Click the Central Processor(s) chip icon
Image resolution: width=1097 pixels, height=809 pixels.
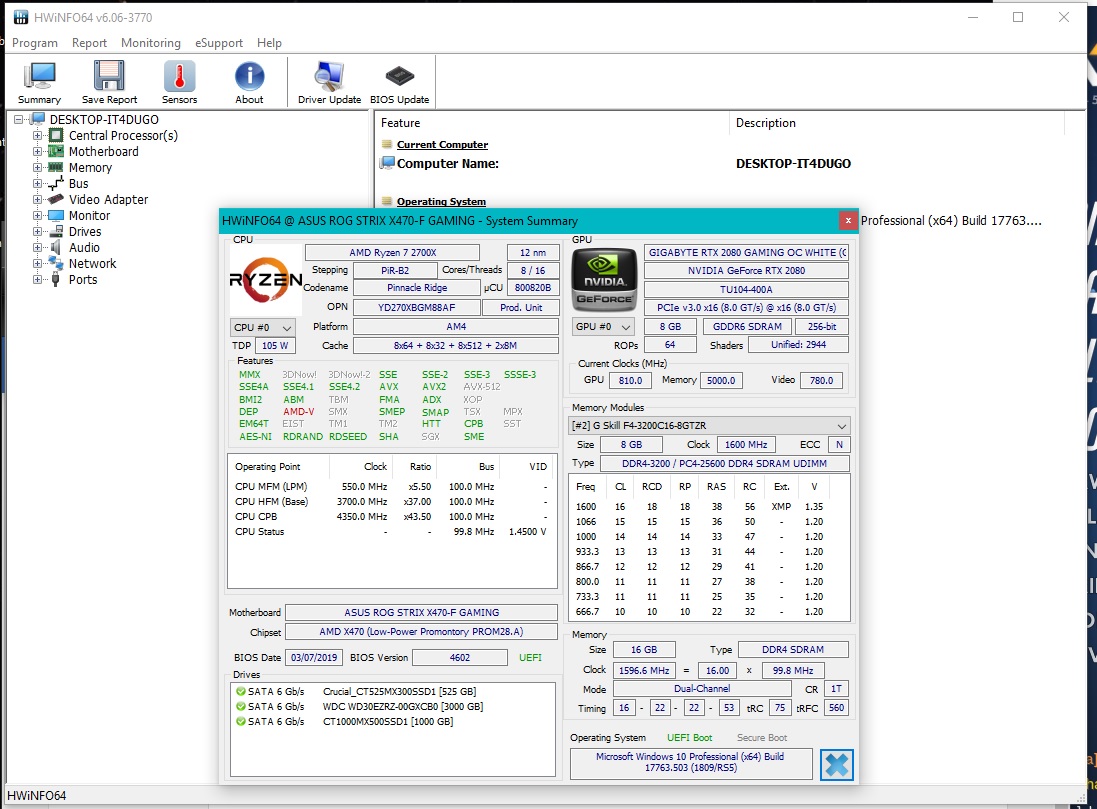click(56, 135)
